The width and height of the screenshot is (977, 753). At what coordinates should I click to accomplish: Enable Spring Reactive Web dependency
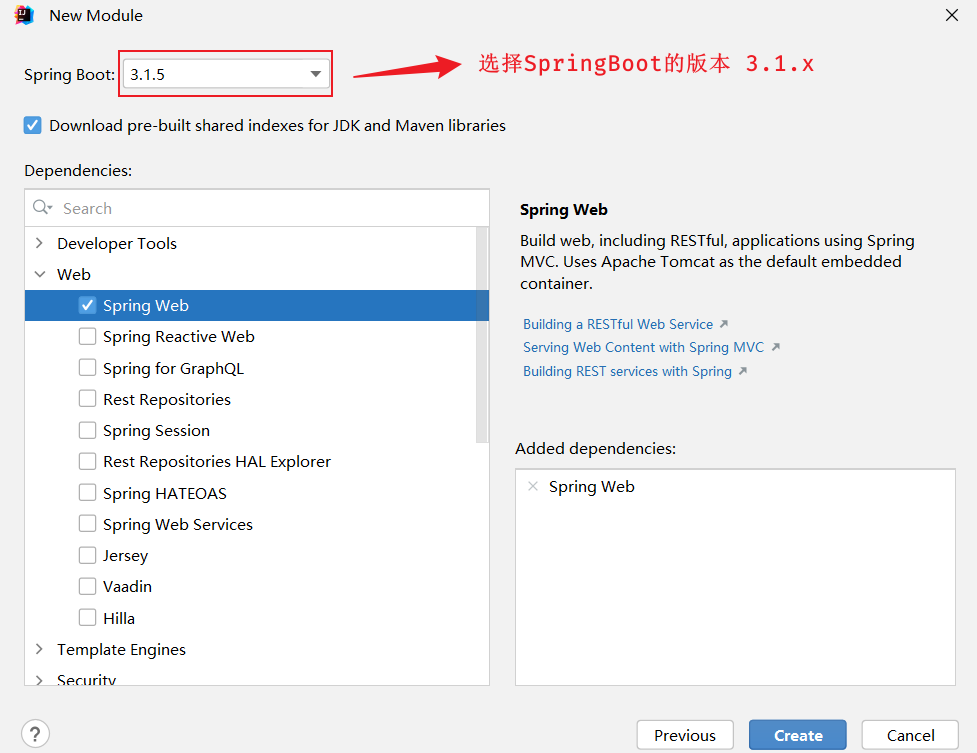coord(87,337)
